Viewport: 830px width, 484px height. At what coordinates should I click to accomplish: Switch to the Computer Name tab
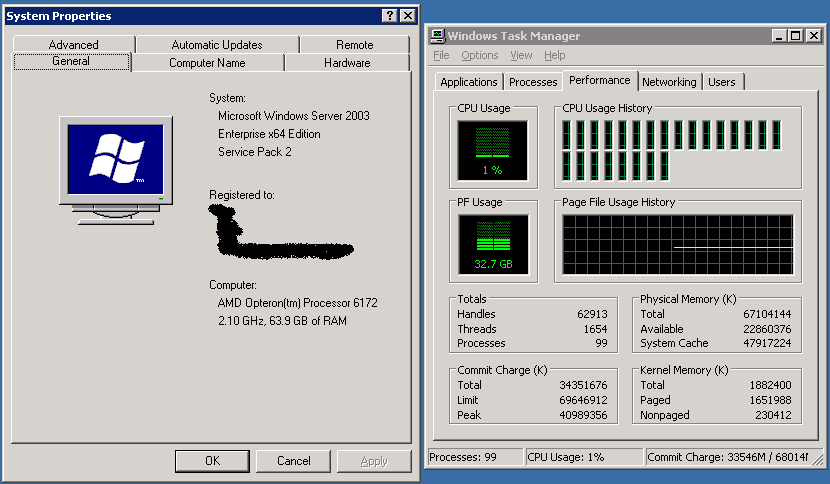pyautogui.click(x=207, y=62)
